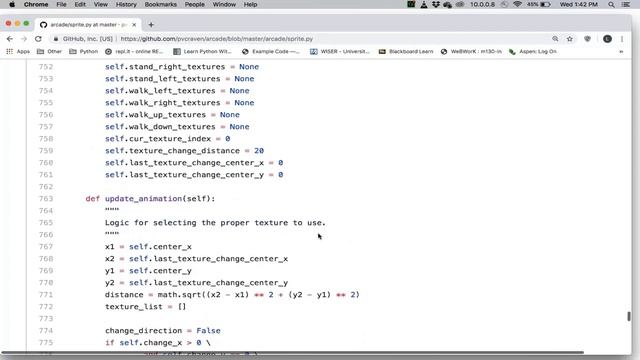Open the Learn Python bookmark
The height and width of the screenshot is (360, 640).
[202, 51]
